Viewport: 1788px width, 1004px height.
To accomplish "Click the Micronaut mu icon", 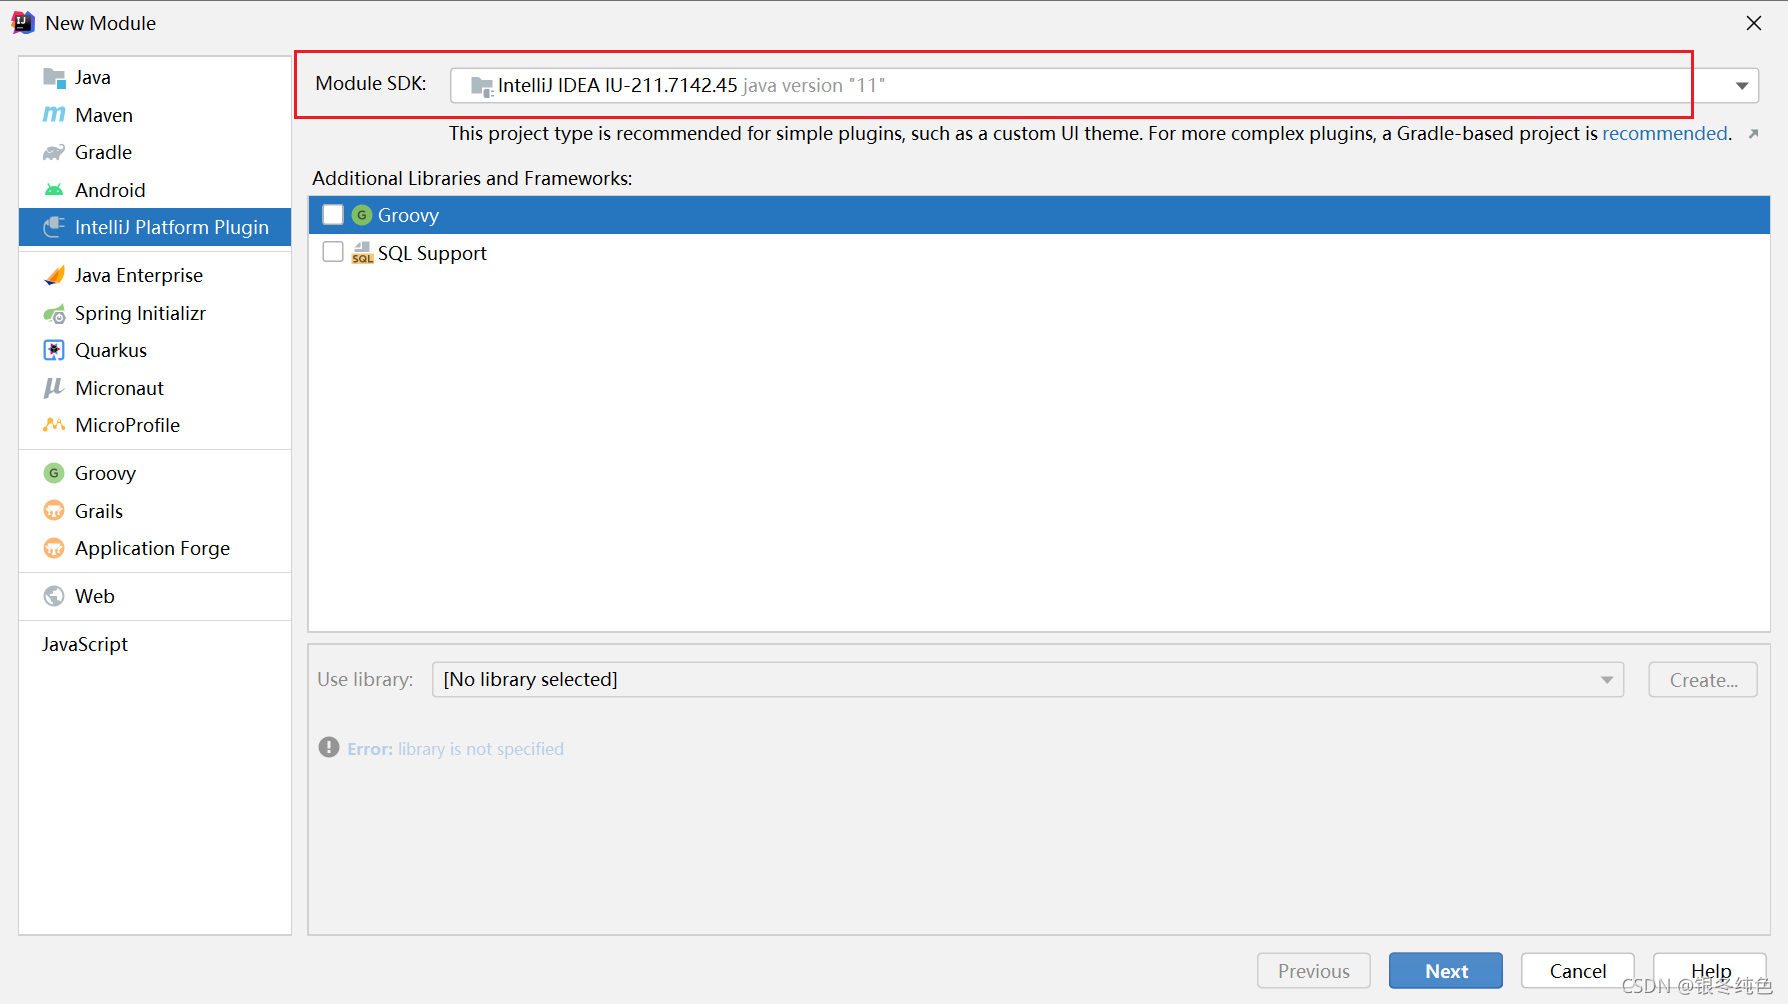I will pyautogui.click(x=54, y=388).
